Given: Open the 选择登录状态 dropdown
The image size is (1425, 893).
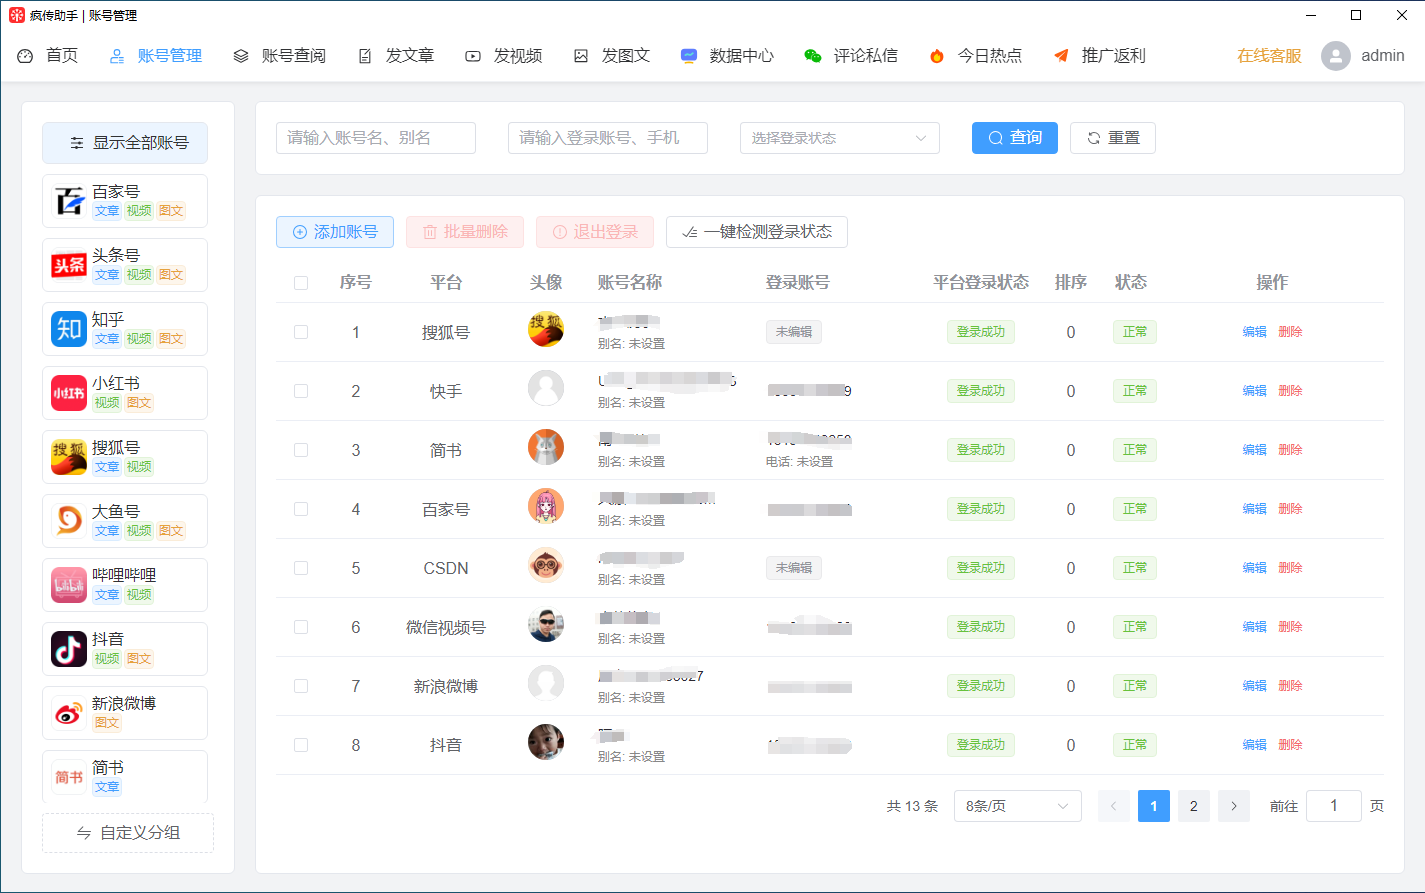Looking at the screenshot, I should coord(839,138).
